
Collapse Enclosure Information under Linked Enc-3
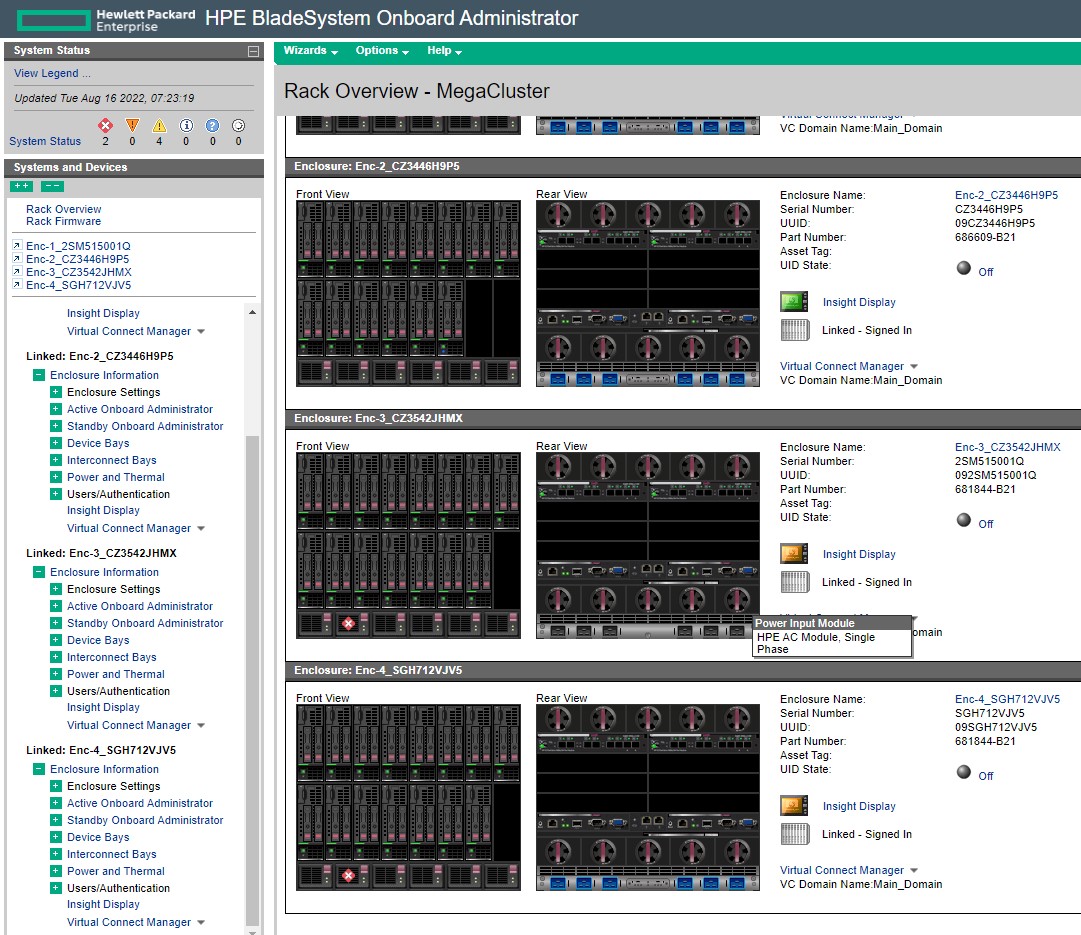(39, 572)
